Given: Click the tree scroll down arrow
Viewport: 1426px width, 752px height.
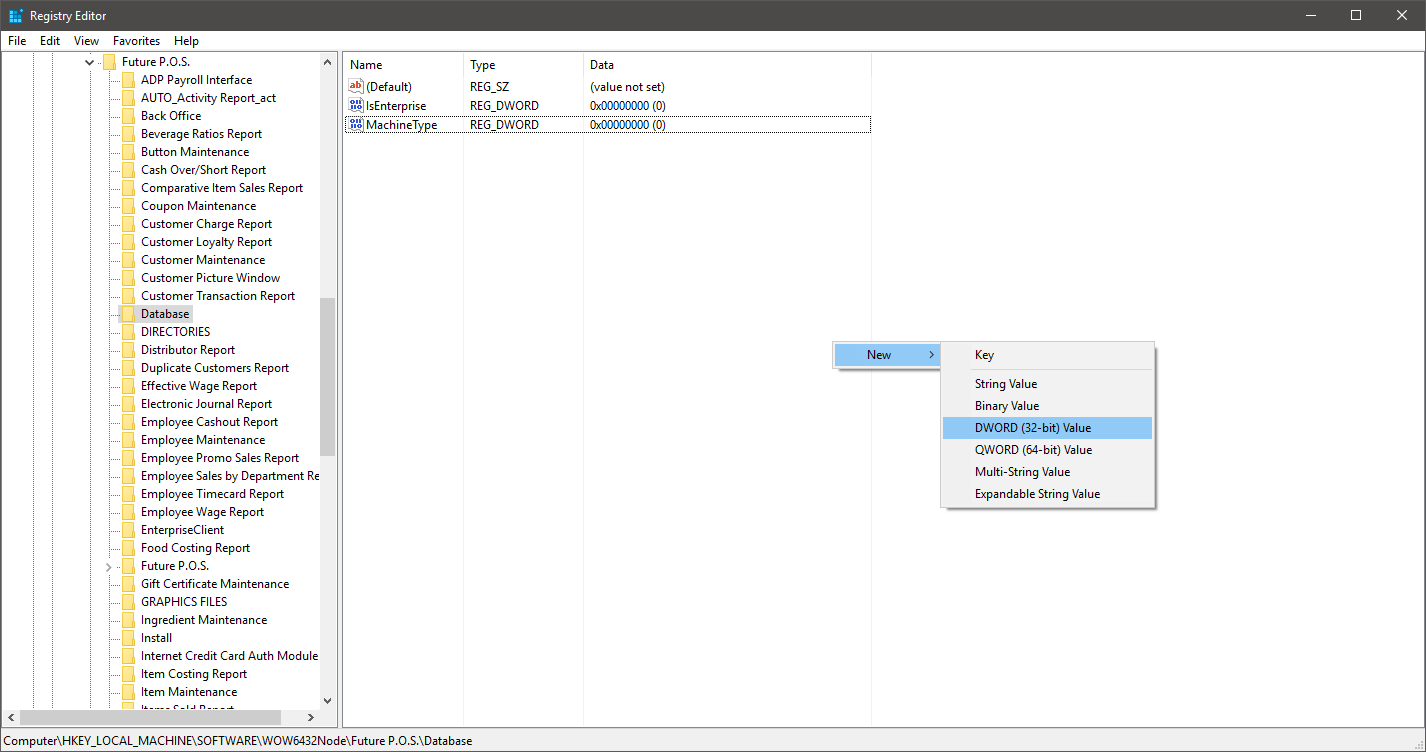Looking at the screenshot, I should (327, 701).
